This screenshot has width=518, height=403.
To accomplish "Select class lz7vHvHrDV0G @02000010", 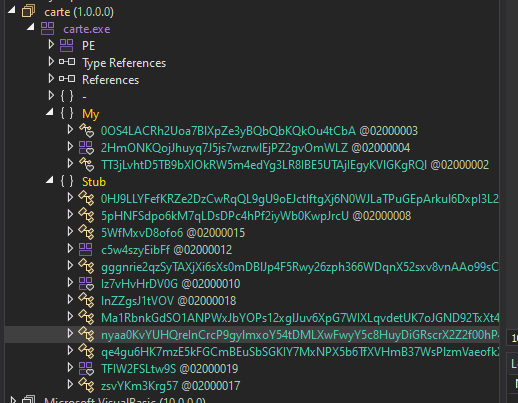I will pos(171,284).
